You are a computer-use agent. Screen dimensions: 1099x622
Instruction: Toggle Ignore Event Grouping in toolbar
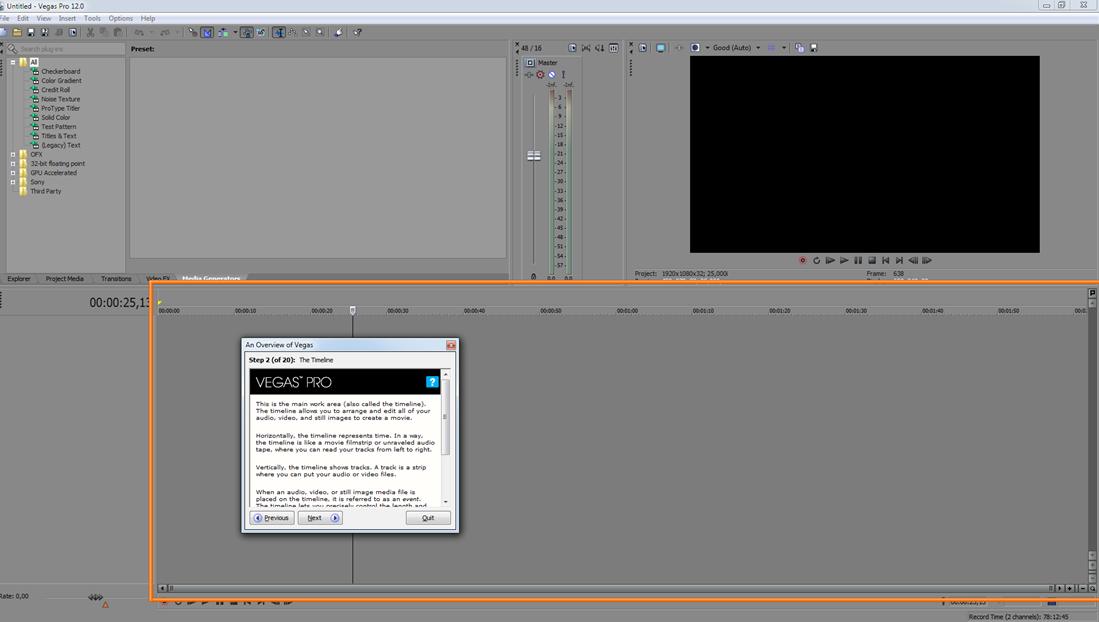pos(261,32)
